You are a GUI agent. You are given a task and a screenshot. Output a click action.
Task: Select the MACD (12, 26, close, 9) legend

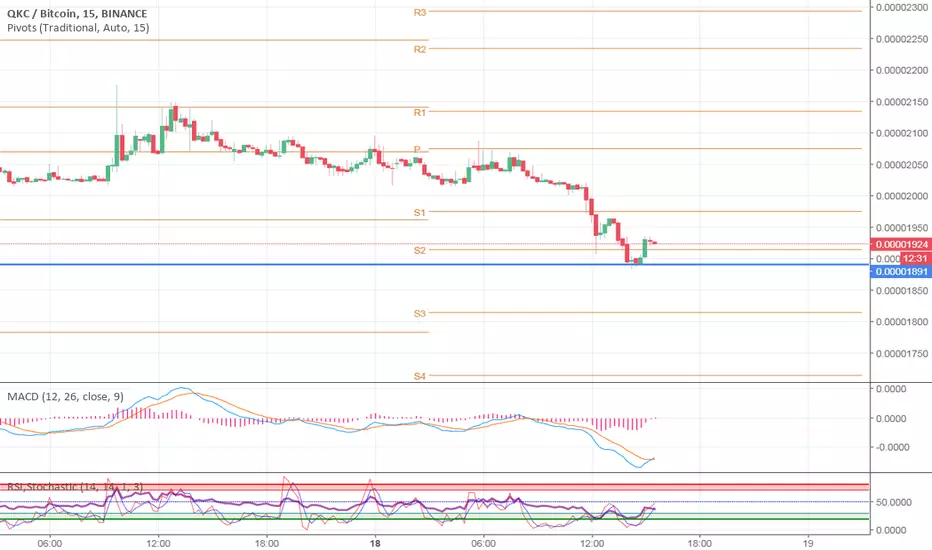[x=65, y=397]
